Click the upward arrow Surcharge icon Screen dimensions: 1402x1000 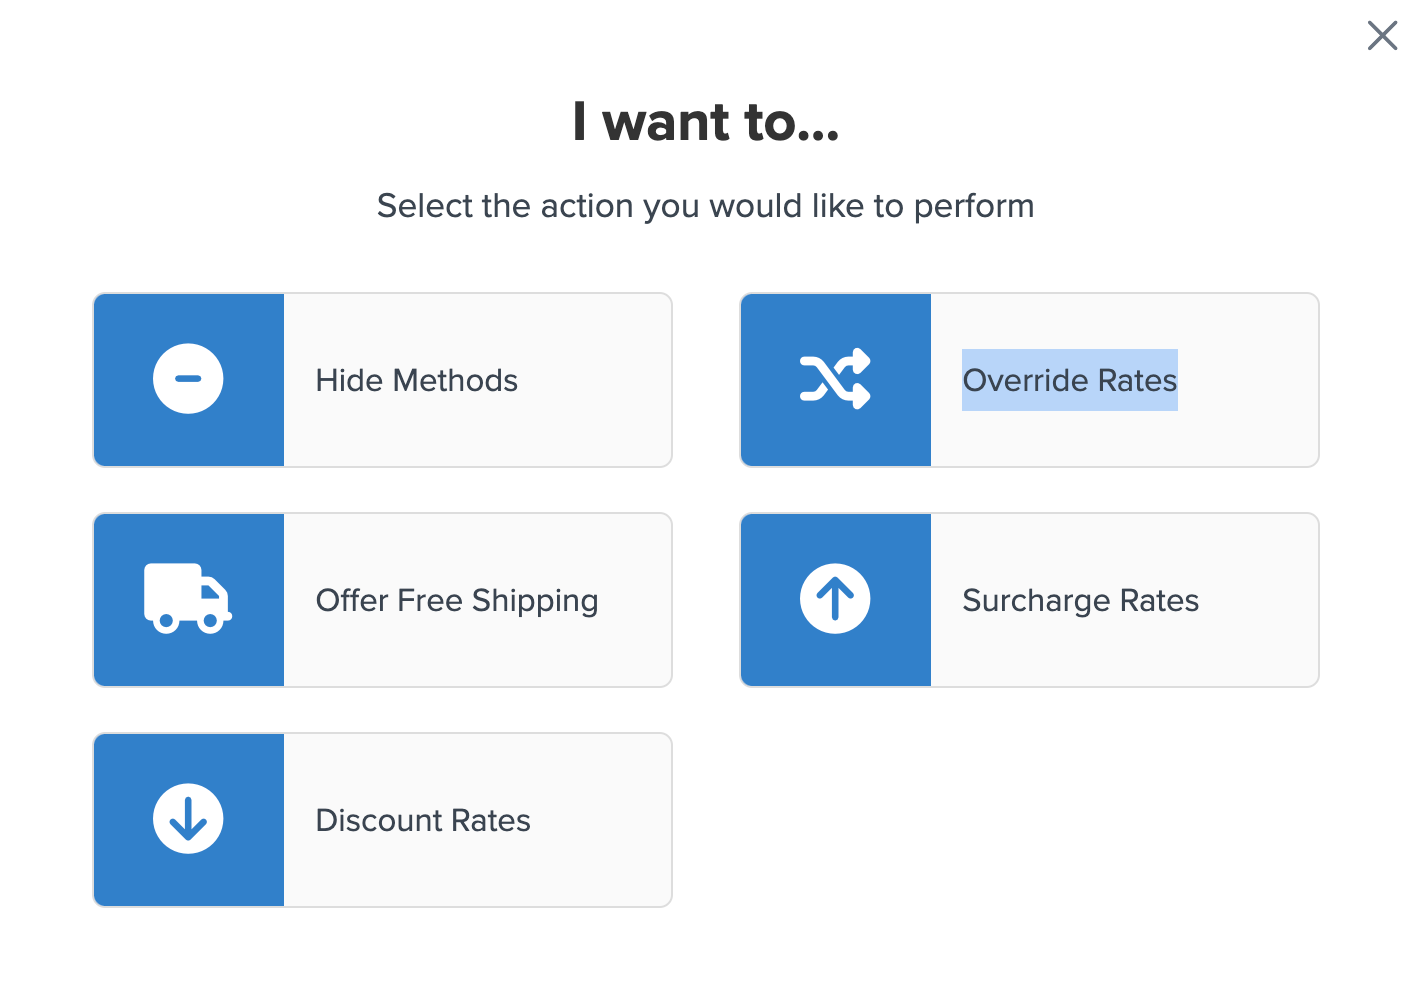(x=835, y=599)
